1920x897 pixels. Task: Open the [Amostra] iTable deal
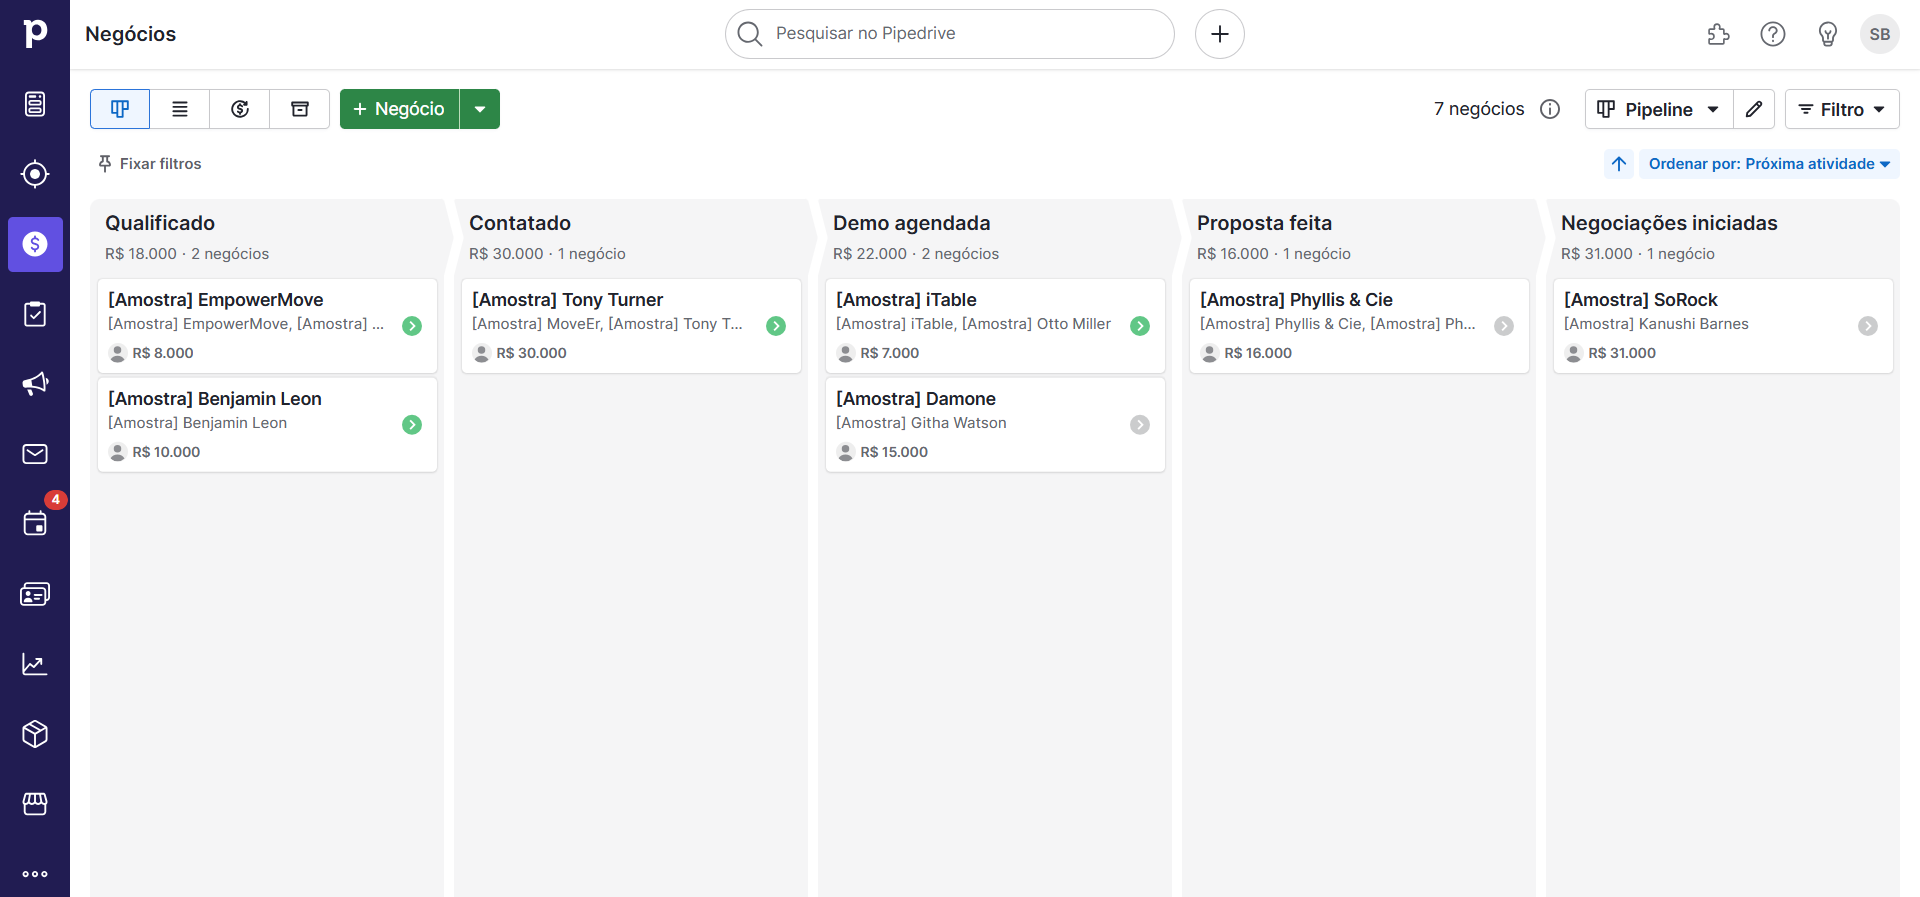[995, 326]
